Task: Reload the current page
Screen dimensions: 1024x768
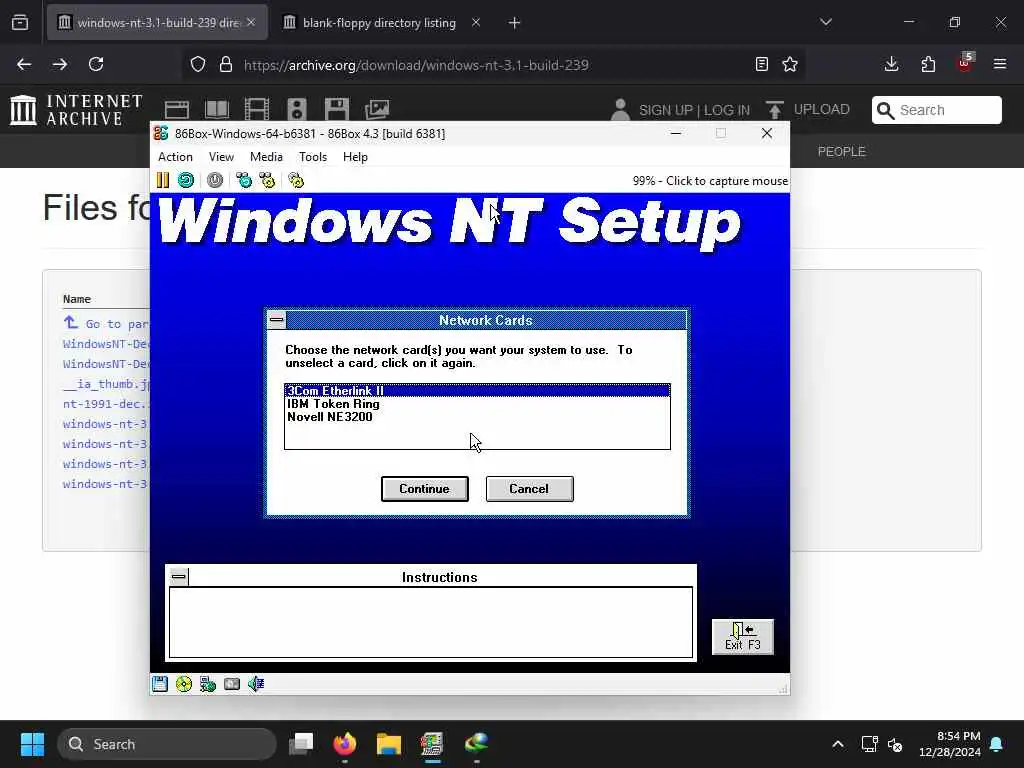Action: point(96,64)
